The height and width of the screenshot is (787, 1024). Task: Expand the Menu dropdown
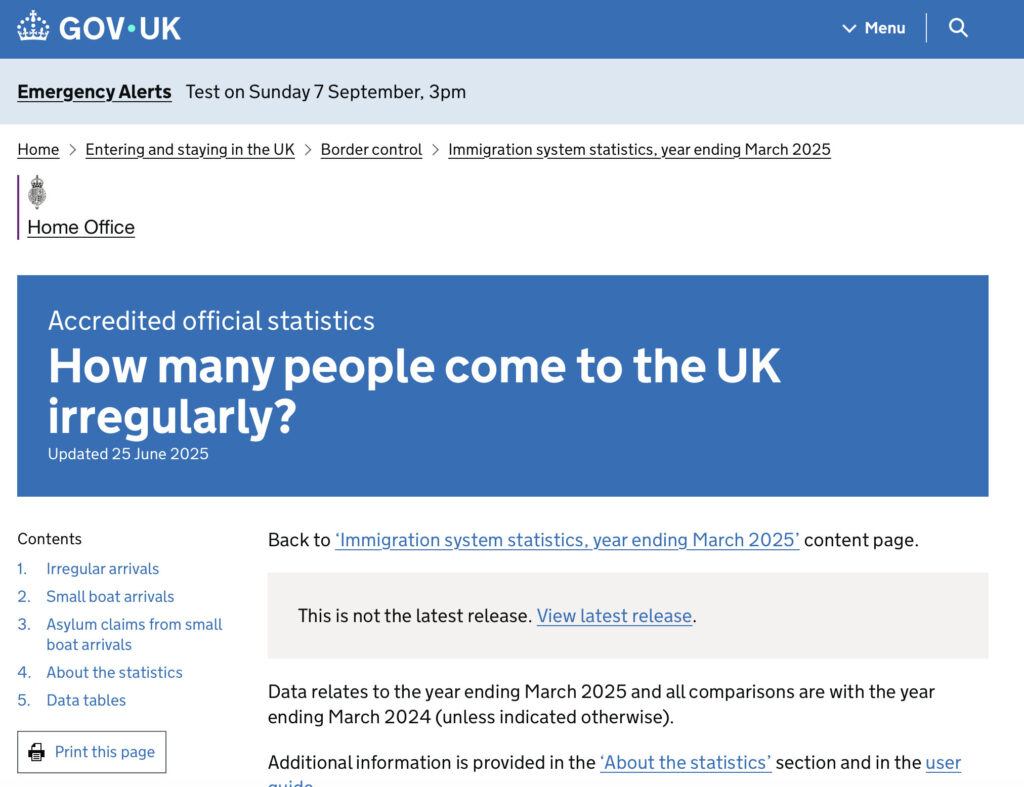click(874, 28)
